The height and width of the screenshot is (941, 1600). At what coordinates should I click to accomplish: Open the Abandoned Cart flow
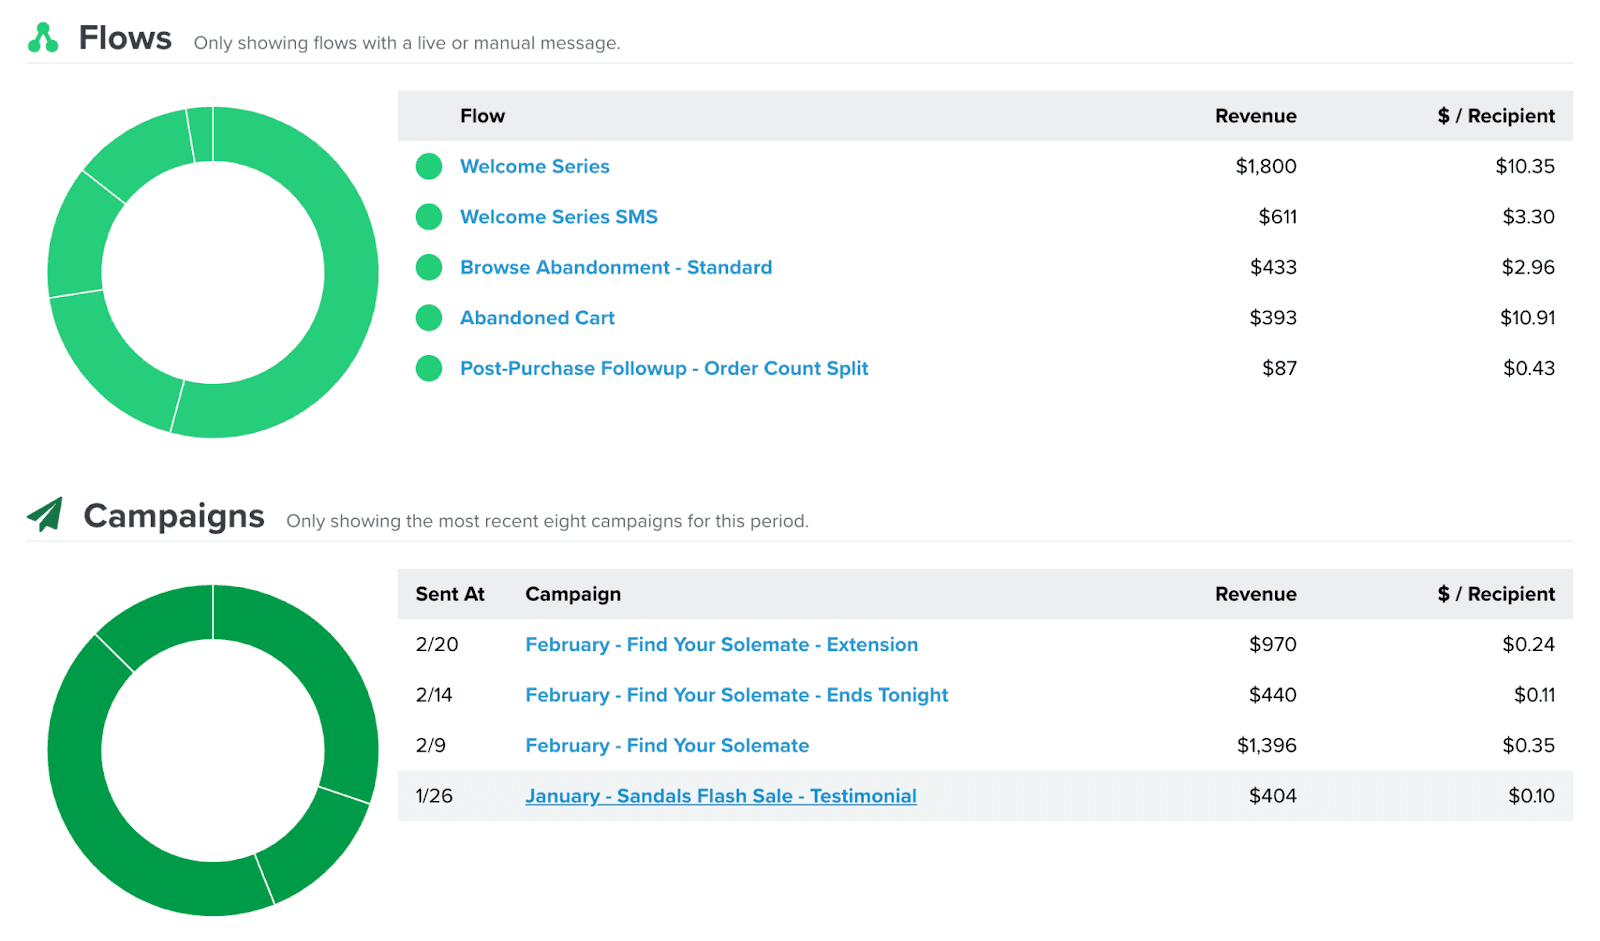(537, 317)
